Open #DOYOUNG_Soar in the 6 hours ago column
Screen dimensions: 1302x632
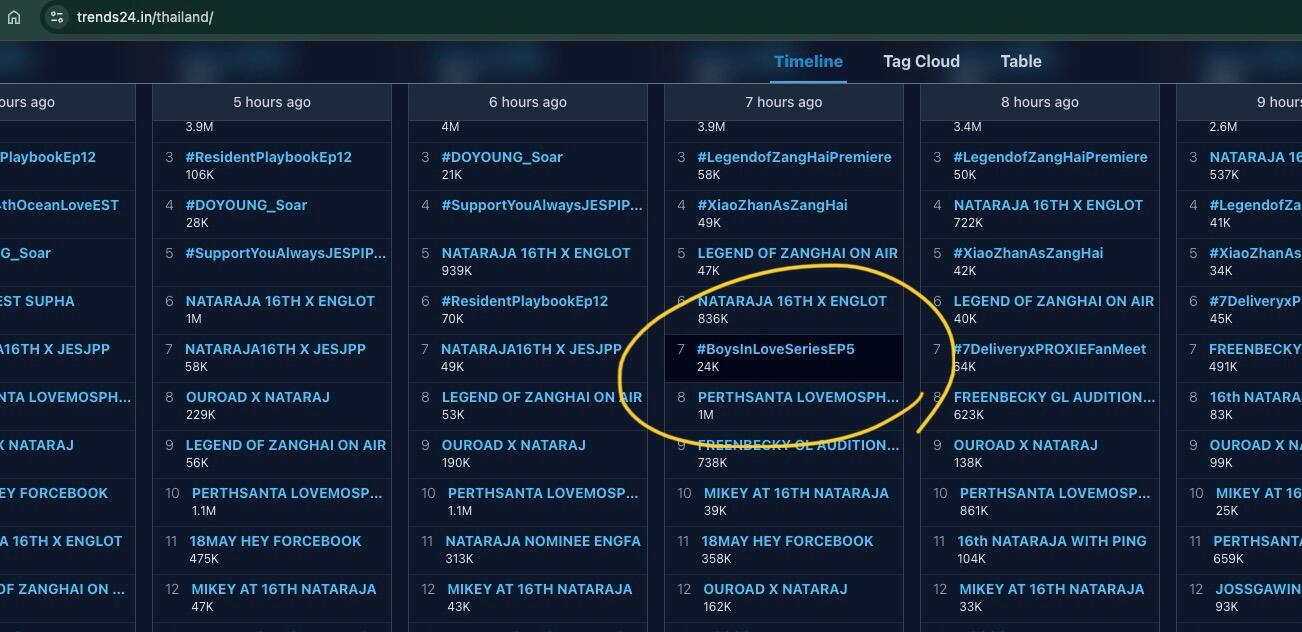coord(502,157)
